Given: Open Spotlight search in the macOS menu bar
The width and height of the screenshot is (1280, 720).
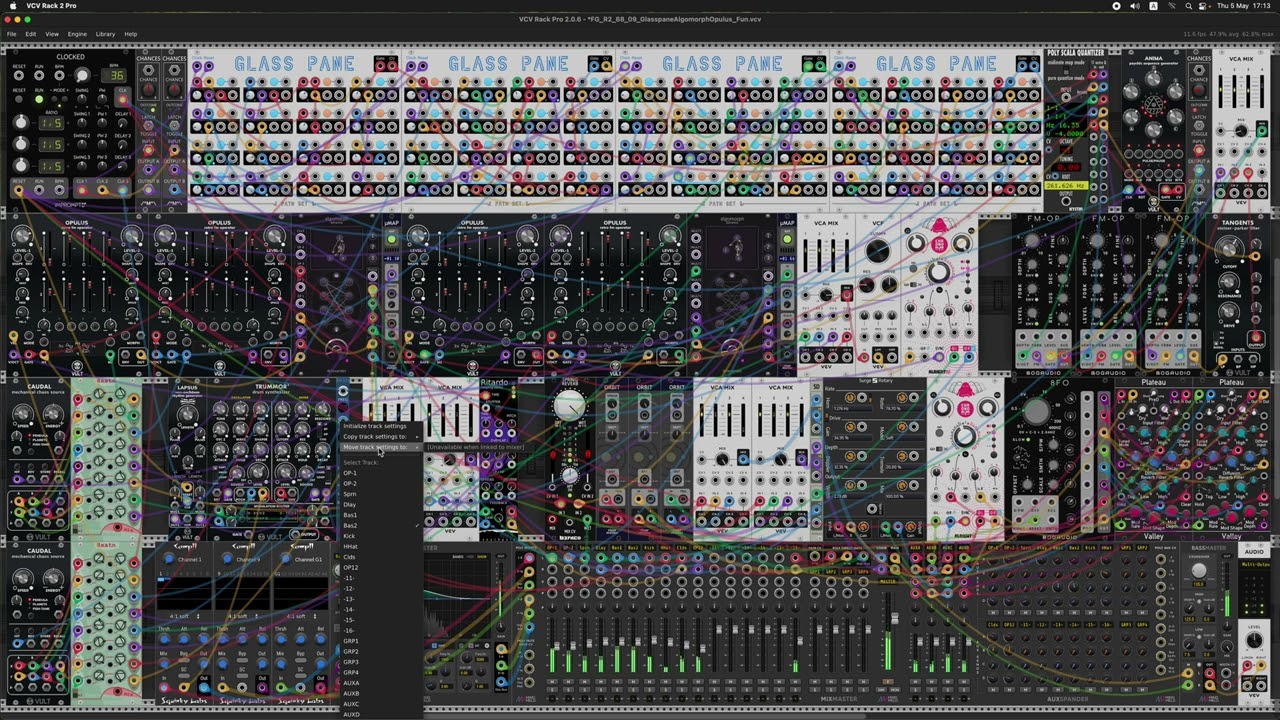Looking at the screenshot, I should point(1190,6).
